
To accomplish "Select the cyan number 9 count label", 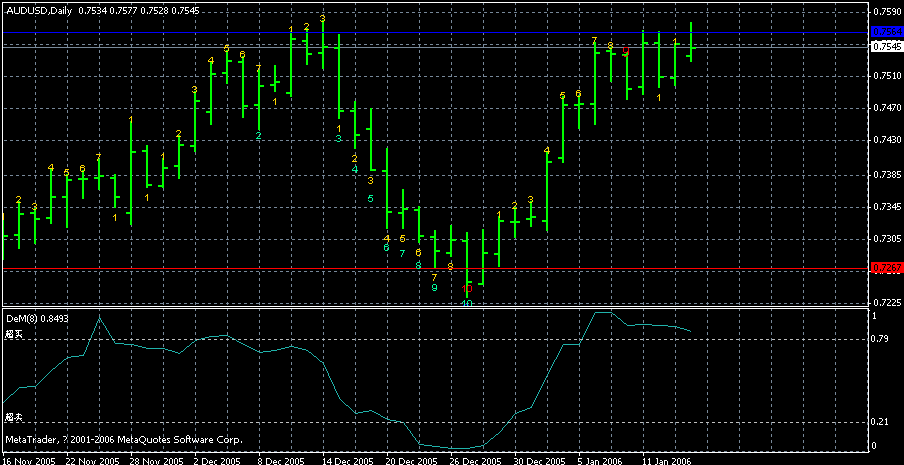I will (435, 287).
